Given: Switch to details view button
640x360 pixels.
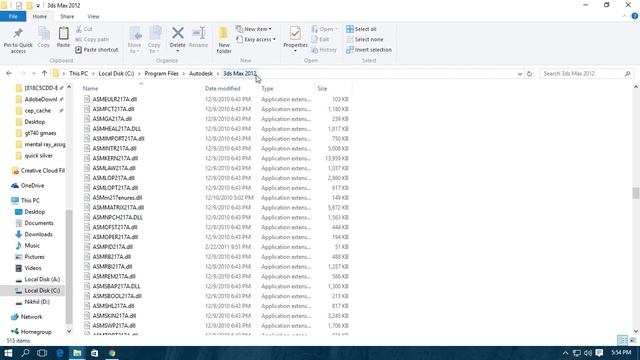Looking at the screenshot, I should [622, 340].
